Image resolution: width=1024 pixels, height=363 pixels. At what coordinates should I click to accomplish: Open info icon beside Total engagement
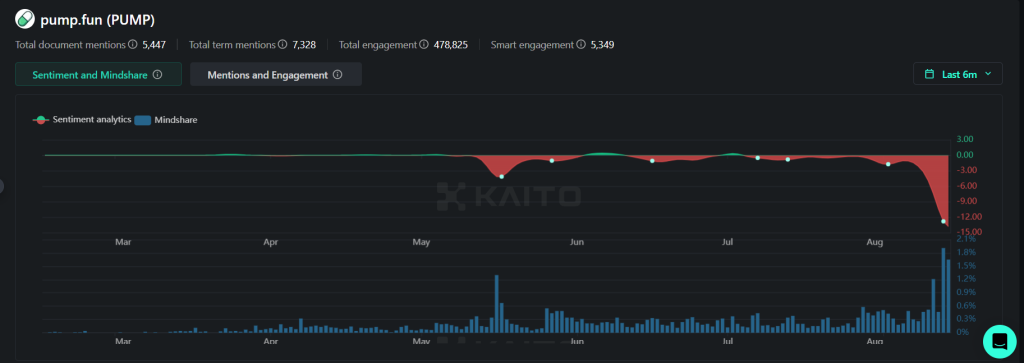pos(424,44)
